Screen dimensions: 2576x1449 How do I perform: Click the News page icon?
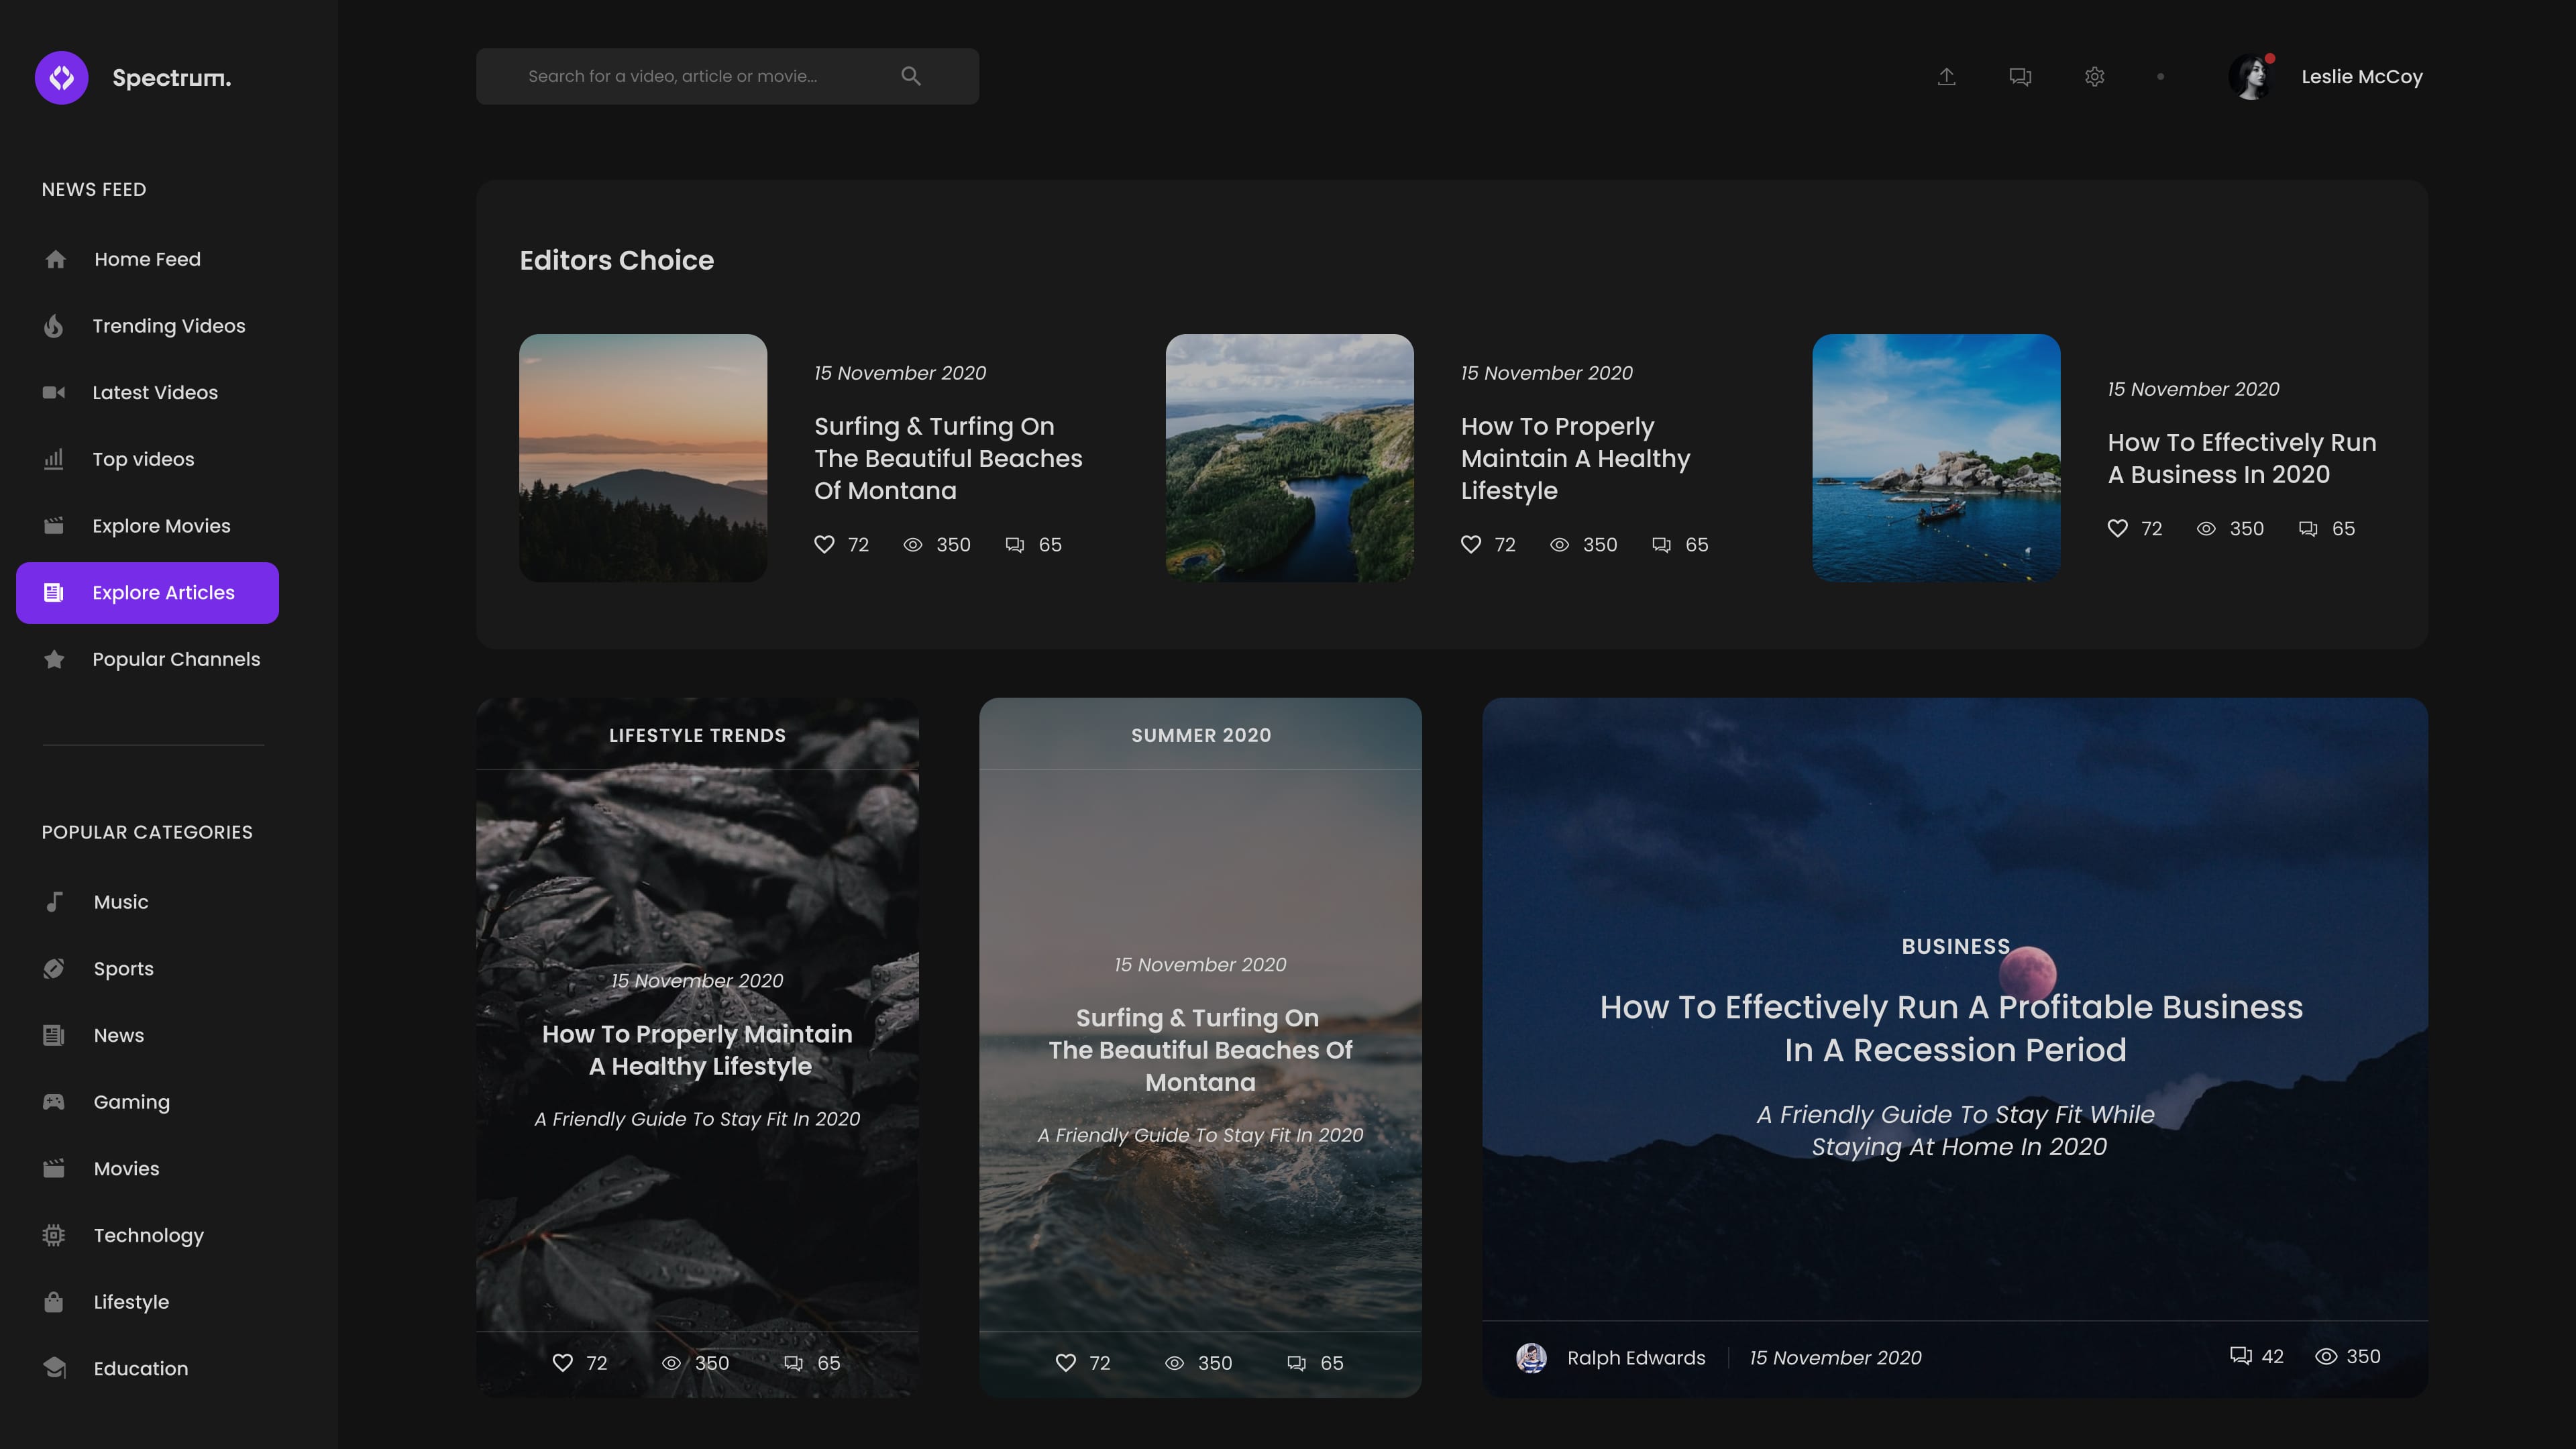point(54,1035)
